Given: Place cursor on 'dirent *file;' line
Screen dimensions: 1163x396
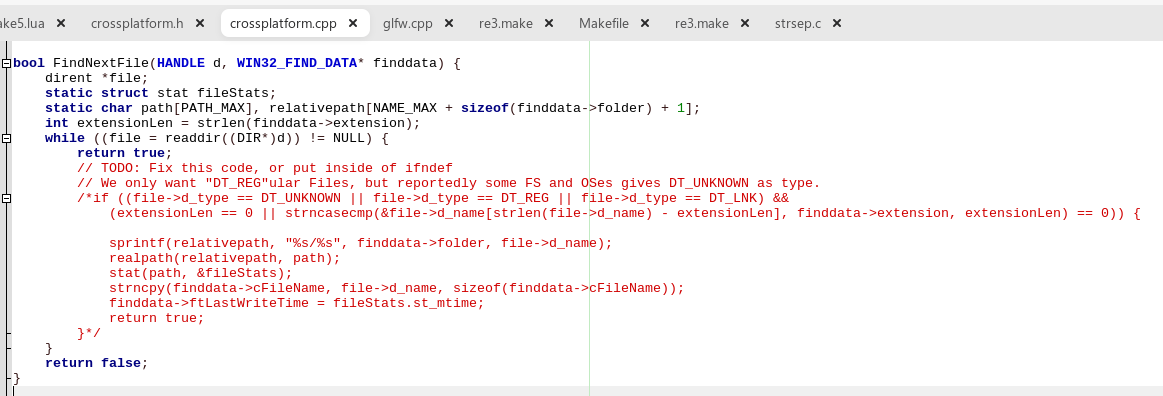Looking at the screenshot, I should [x=96, y=79].
